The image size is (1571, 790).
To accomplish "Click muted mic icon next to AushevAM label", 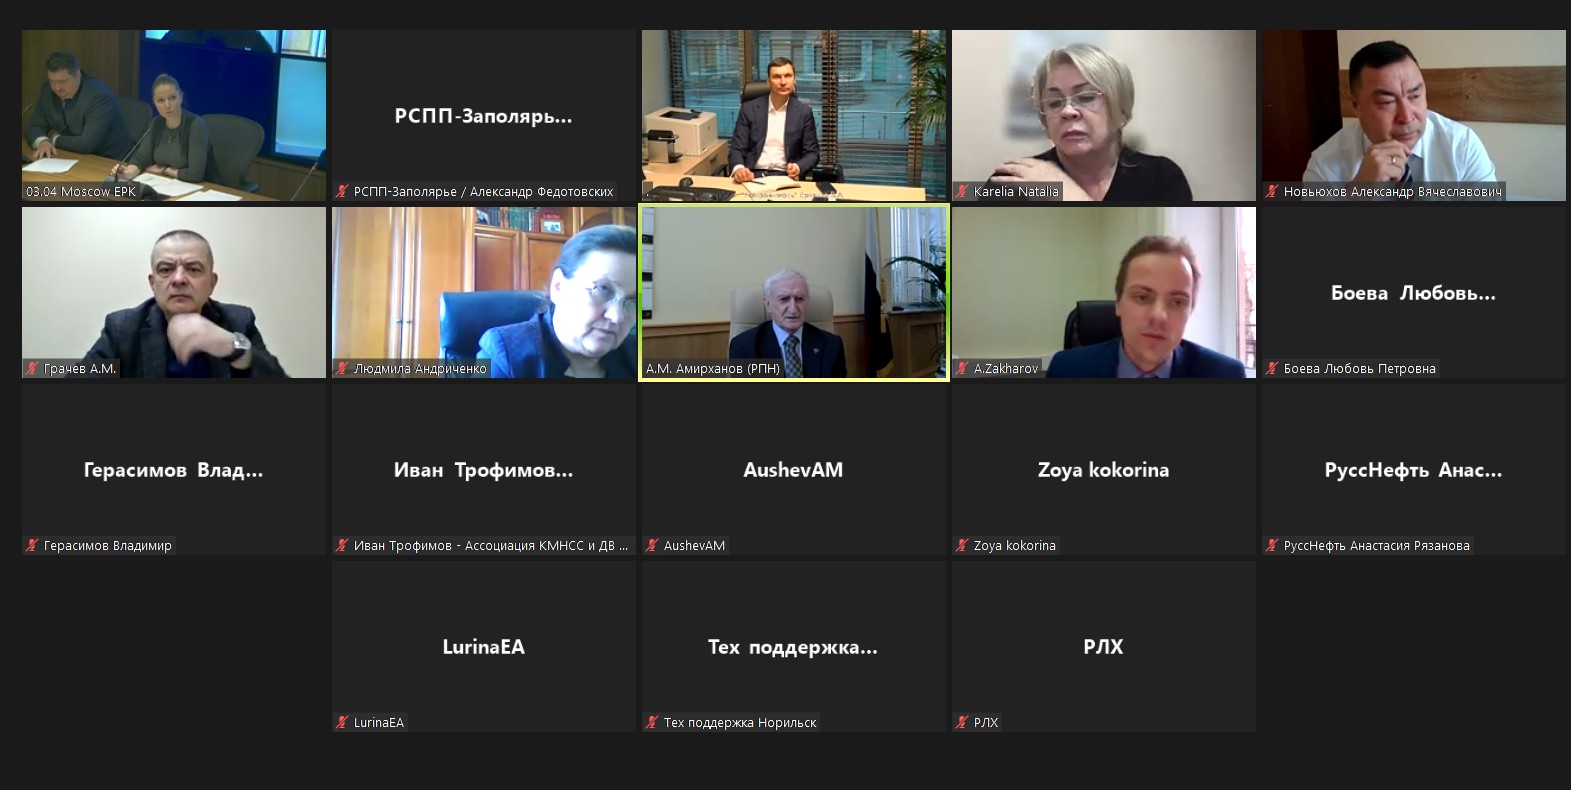I will pyautogui.click(x=652, y=546).
